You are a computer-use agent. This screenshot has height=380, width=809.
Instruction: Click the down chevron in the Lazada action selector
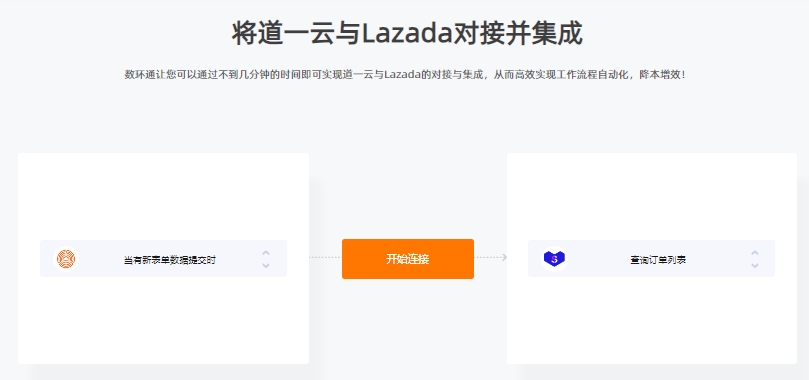click(754, 265)
